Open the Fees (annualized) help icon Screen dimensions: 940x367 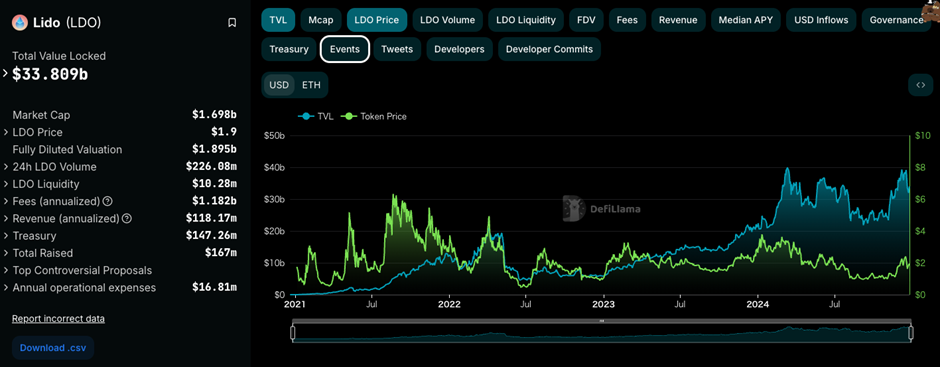(107, 201)
